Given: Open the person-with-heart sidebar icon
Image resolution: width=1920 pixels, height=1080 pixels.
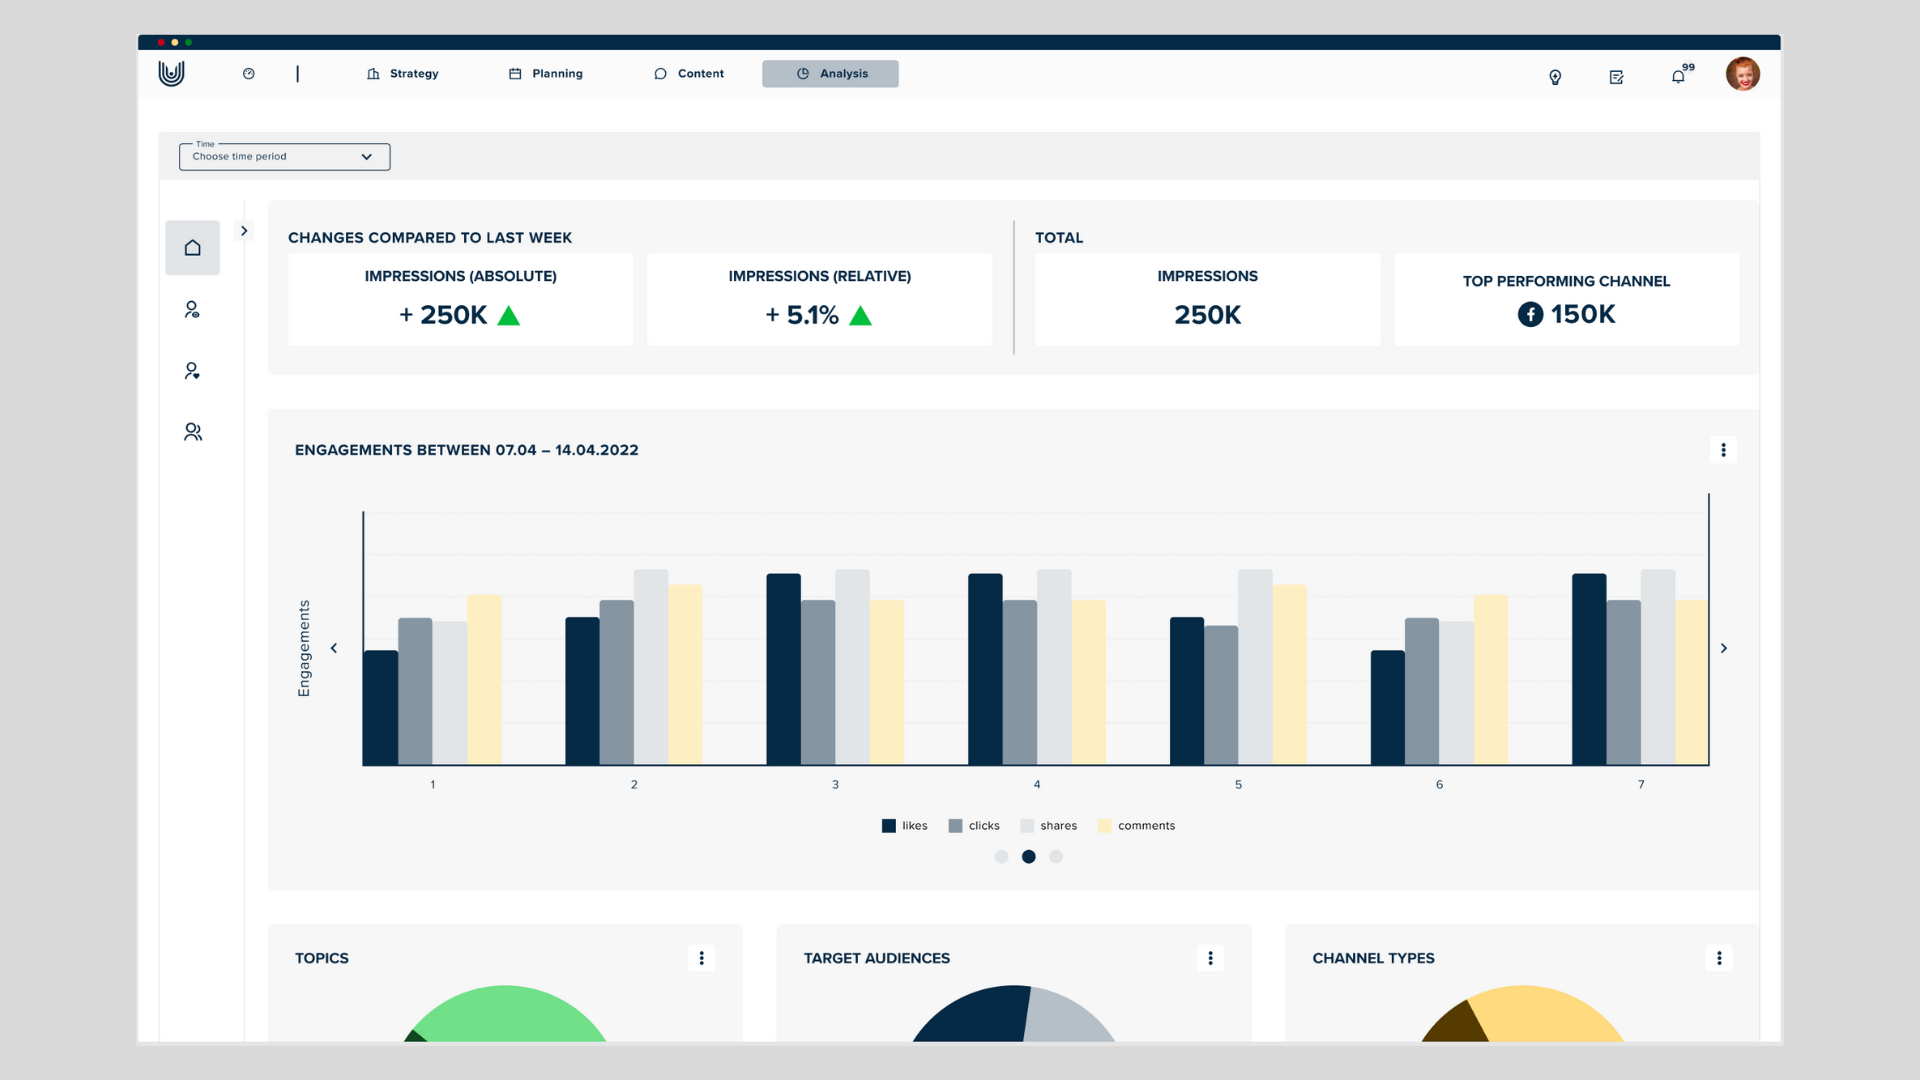Looking at the screenshot, I should (x=192, y=371).
